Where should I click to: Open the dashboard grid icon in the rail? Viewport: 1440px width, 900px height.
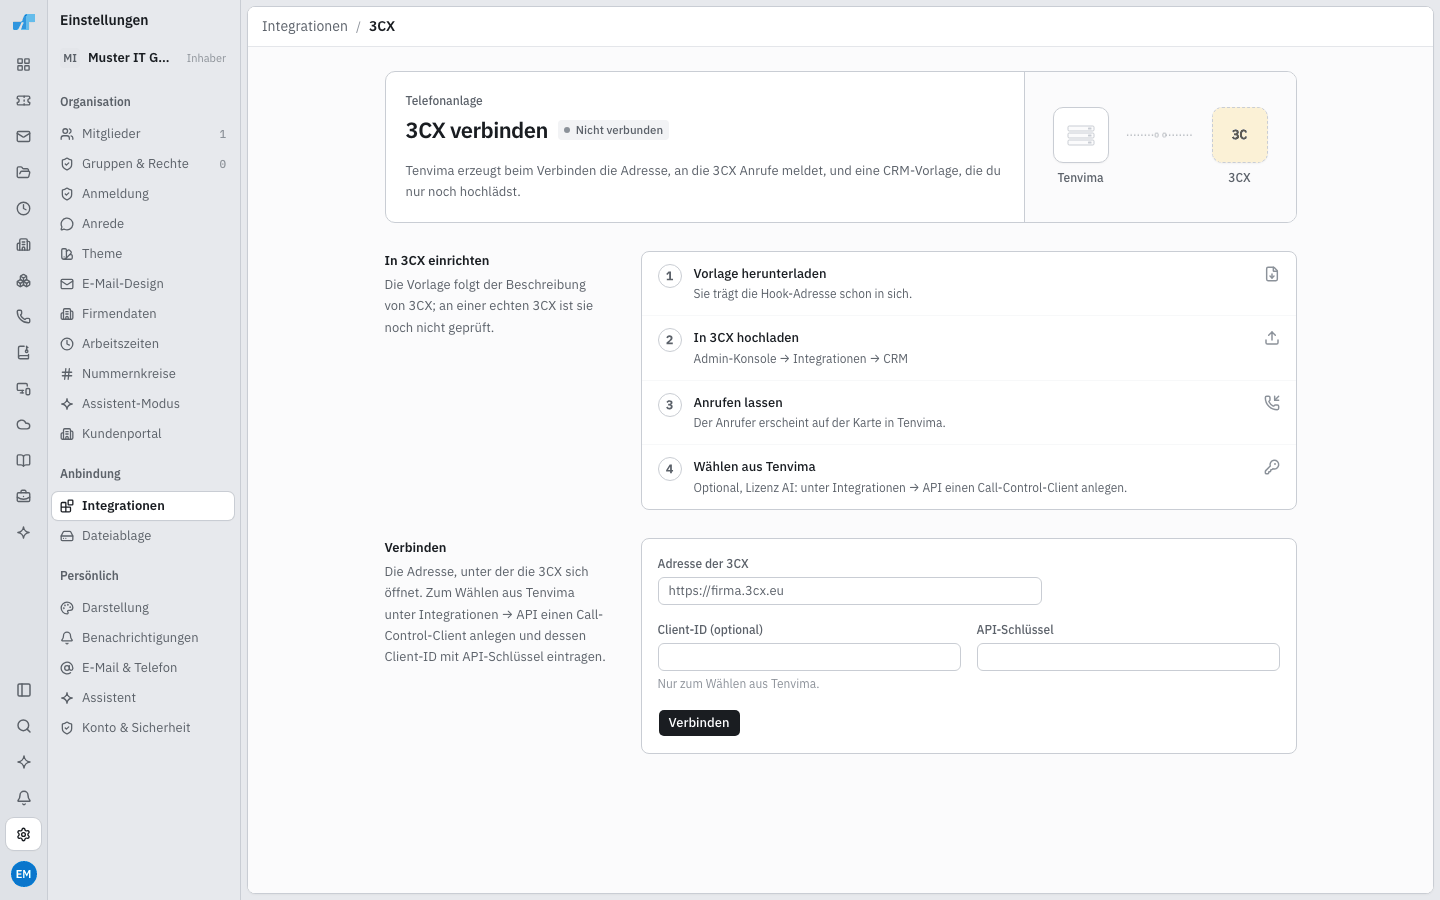point(24,65)
